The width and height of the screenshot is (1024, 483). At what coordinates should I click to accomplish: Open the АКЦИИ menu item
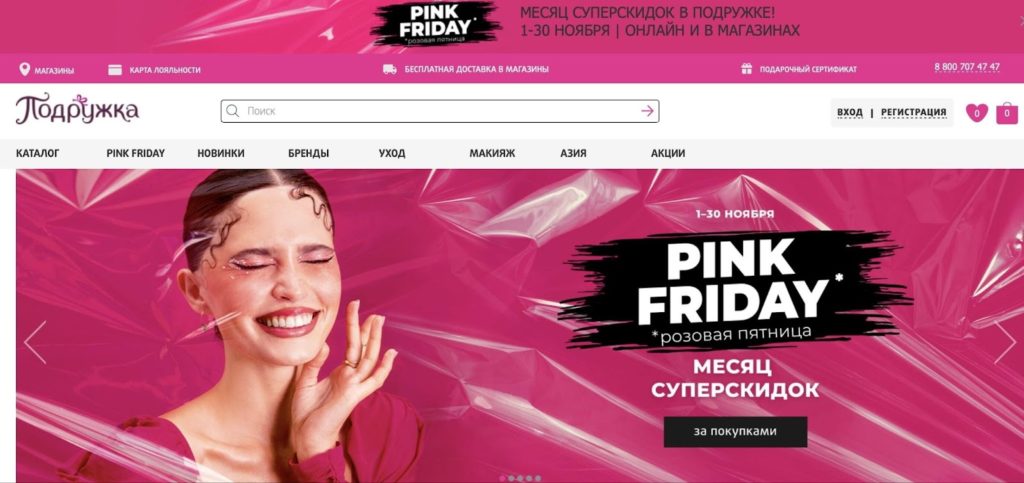[667, 153]
